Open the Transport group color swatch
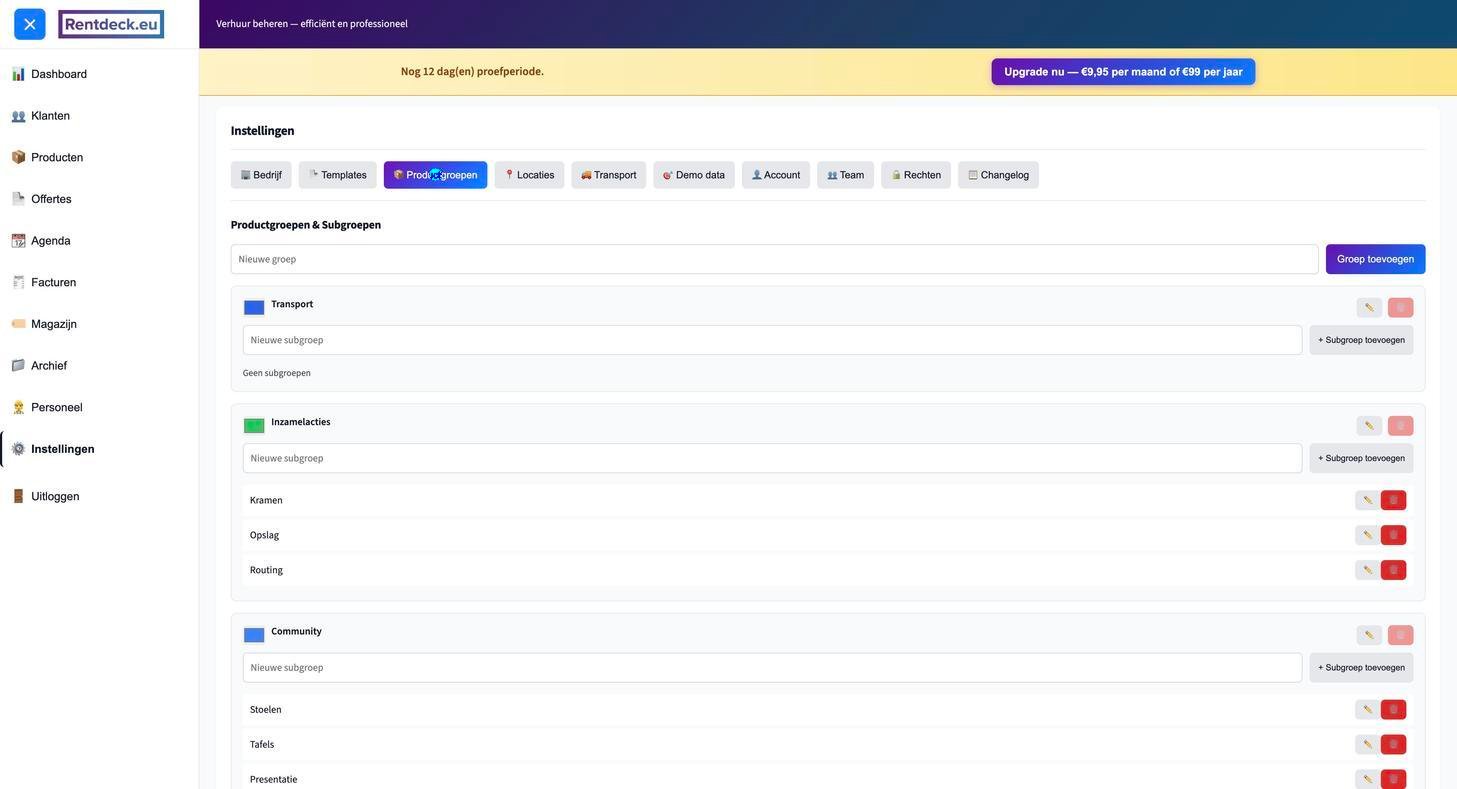 pyautogui.click(x=254, y=308)
